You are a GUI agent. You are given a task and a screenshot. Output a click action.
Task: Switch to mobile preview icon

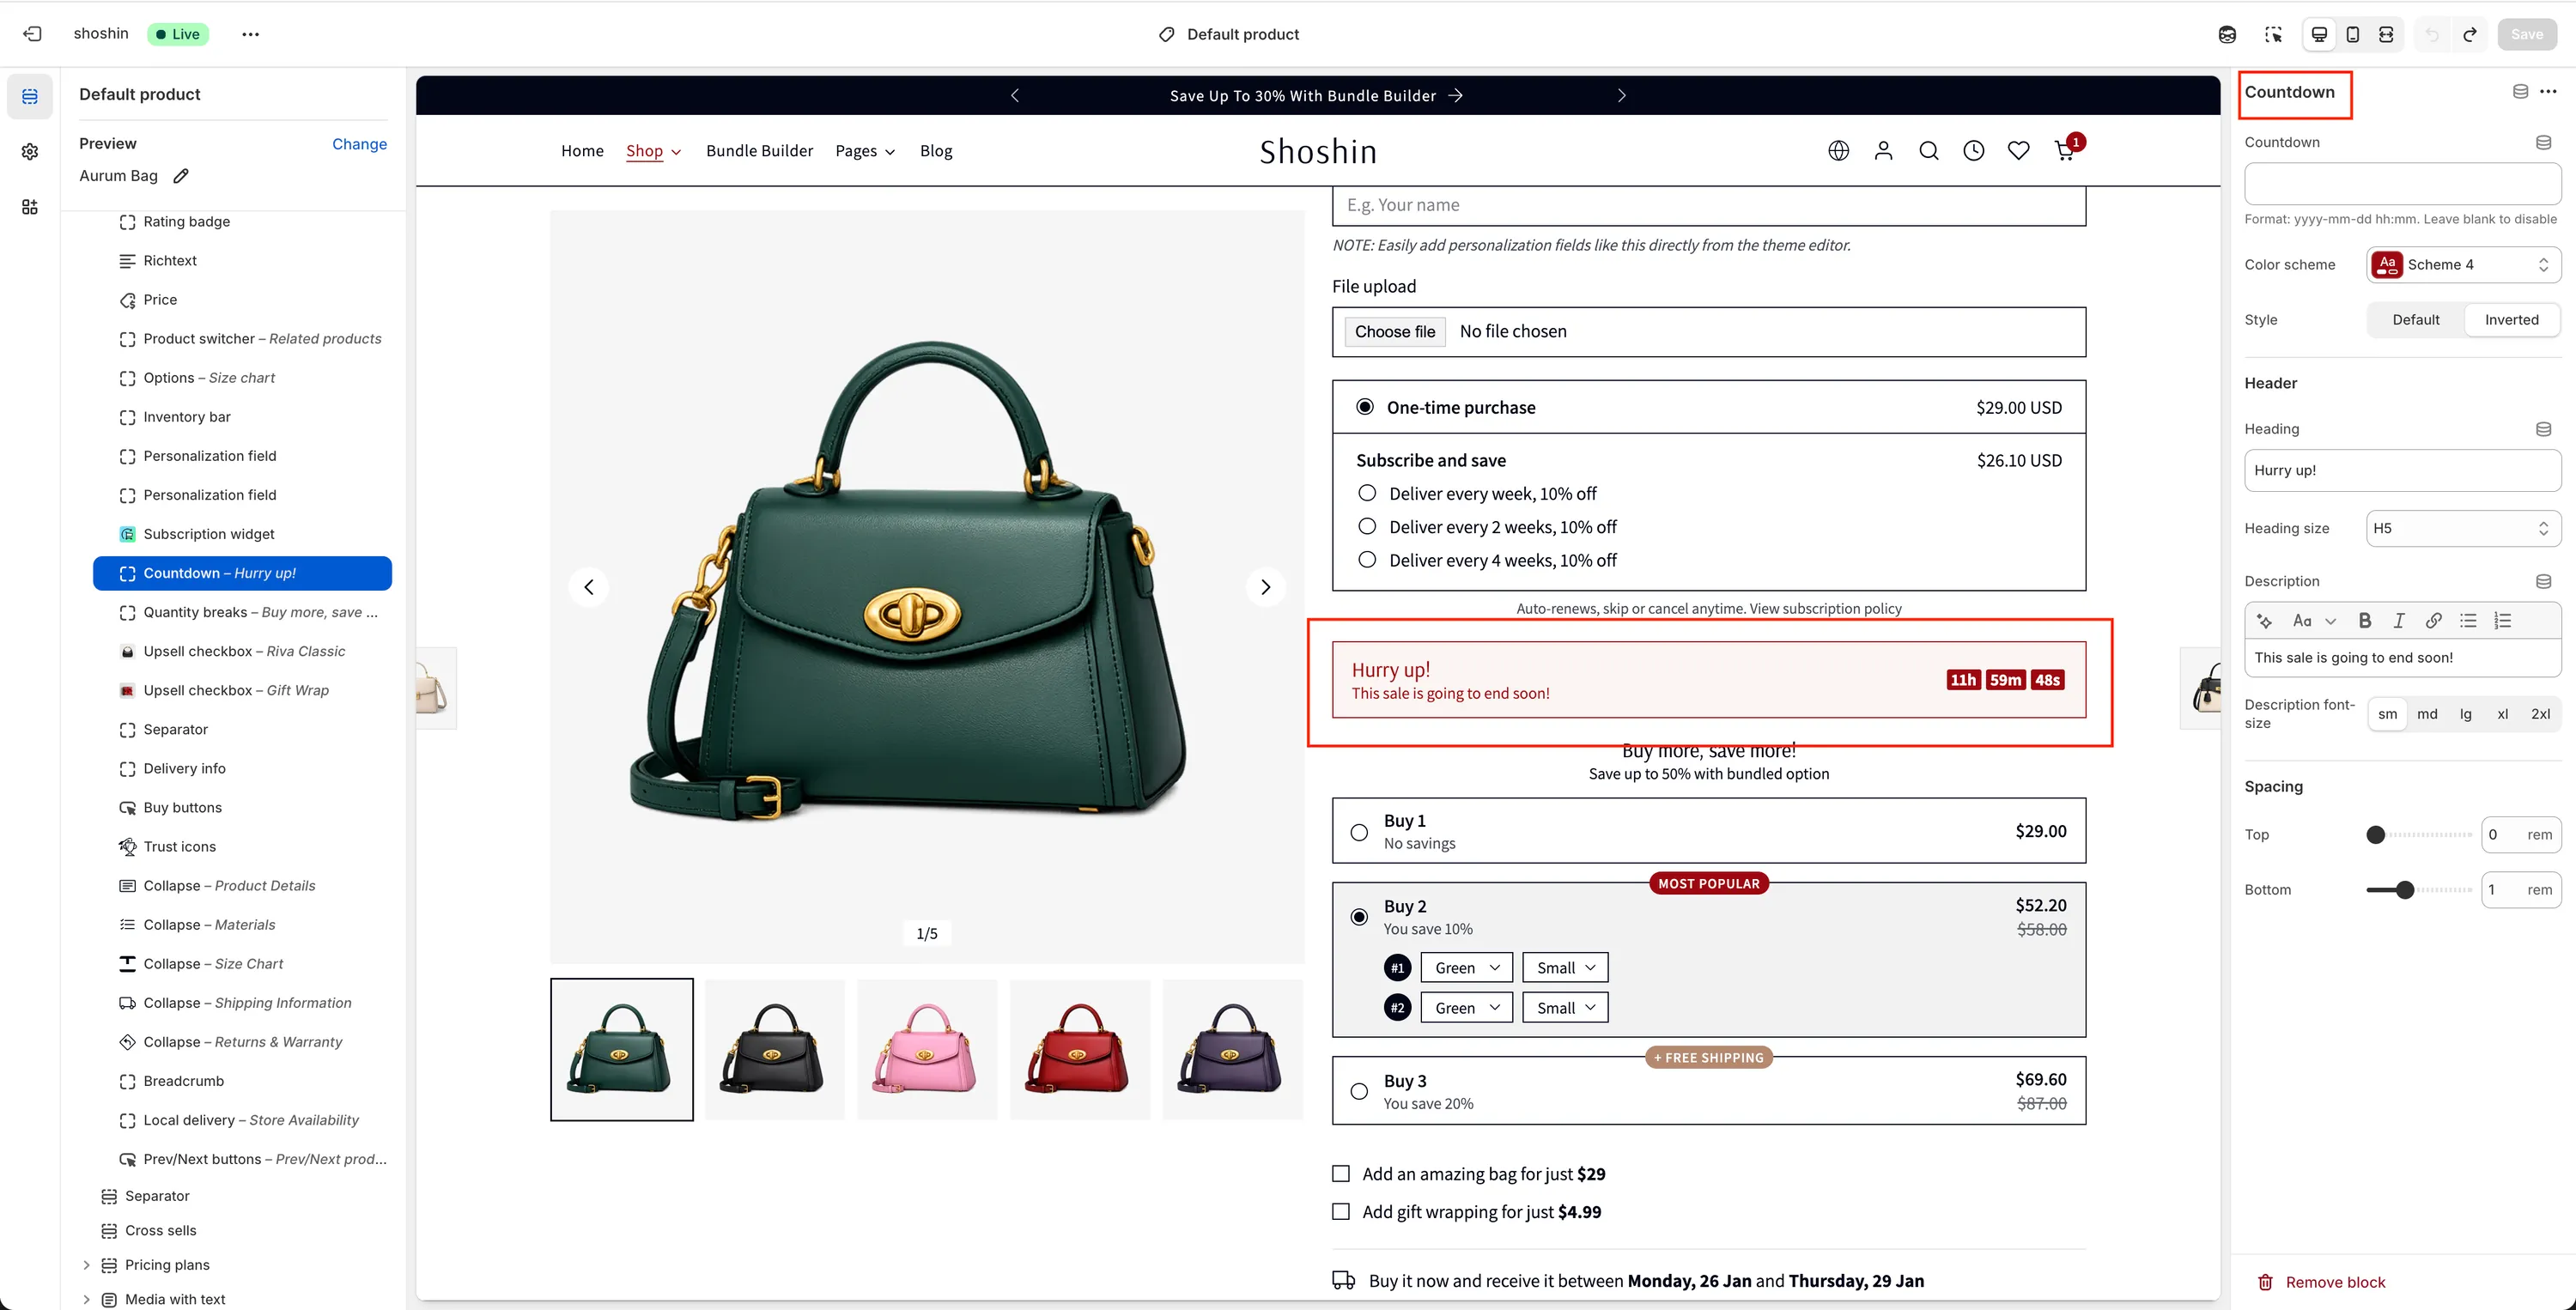pos(2352,34)
